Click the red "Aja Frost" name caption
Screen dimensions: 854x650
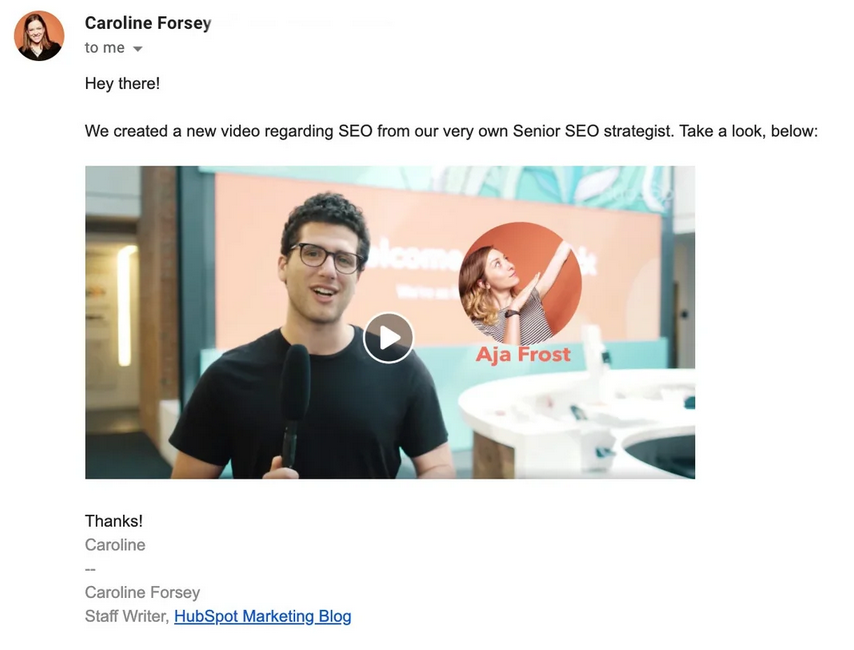523,355
